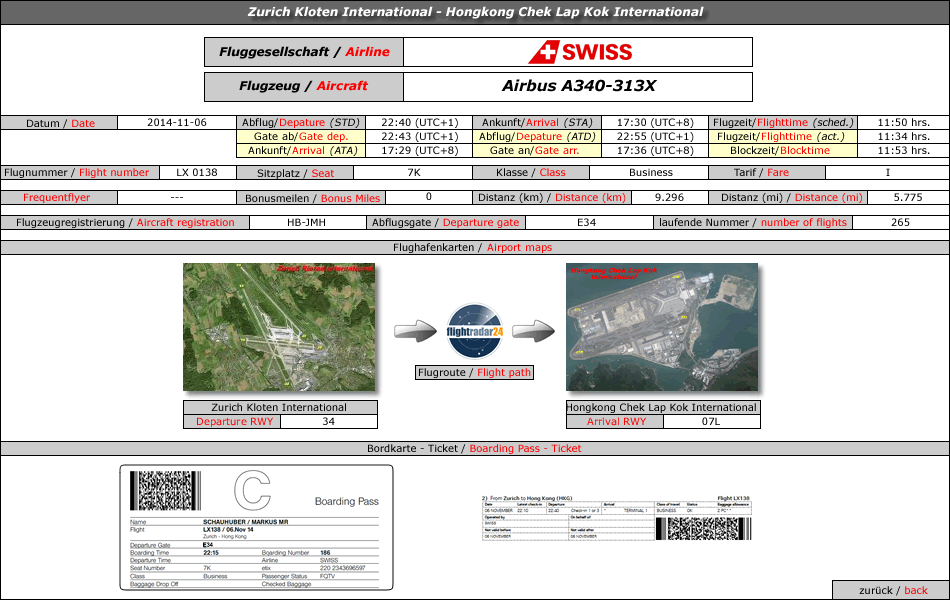Open the Zurich Kloten airport map thumbnail

pyautogui.click(x=279, y=327)
